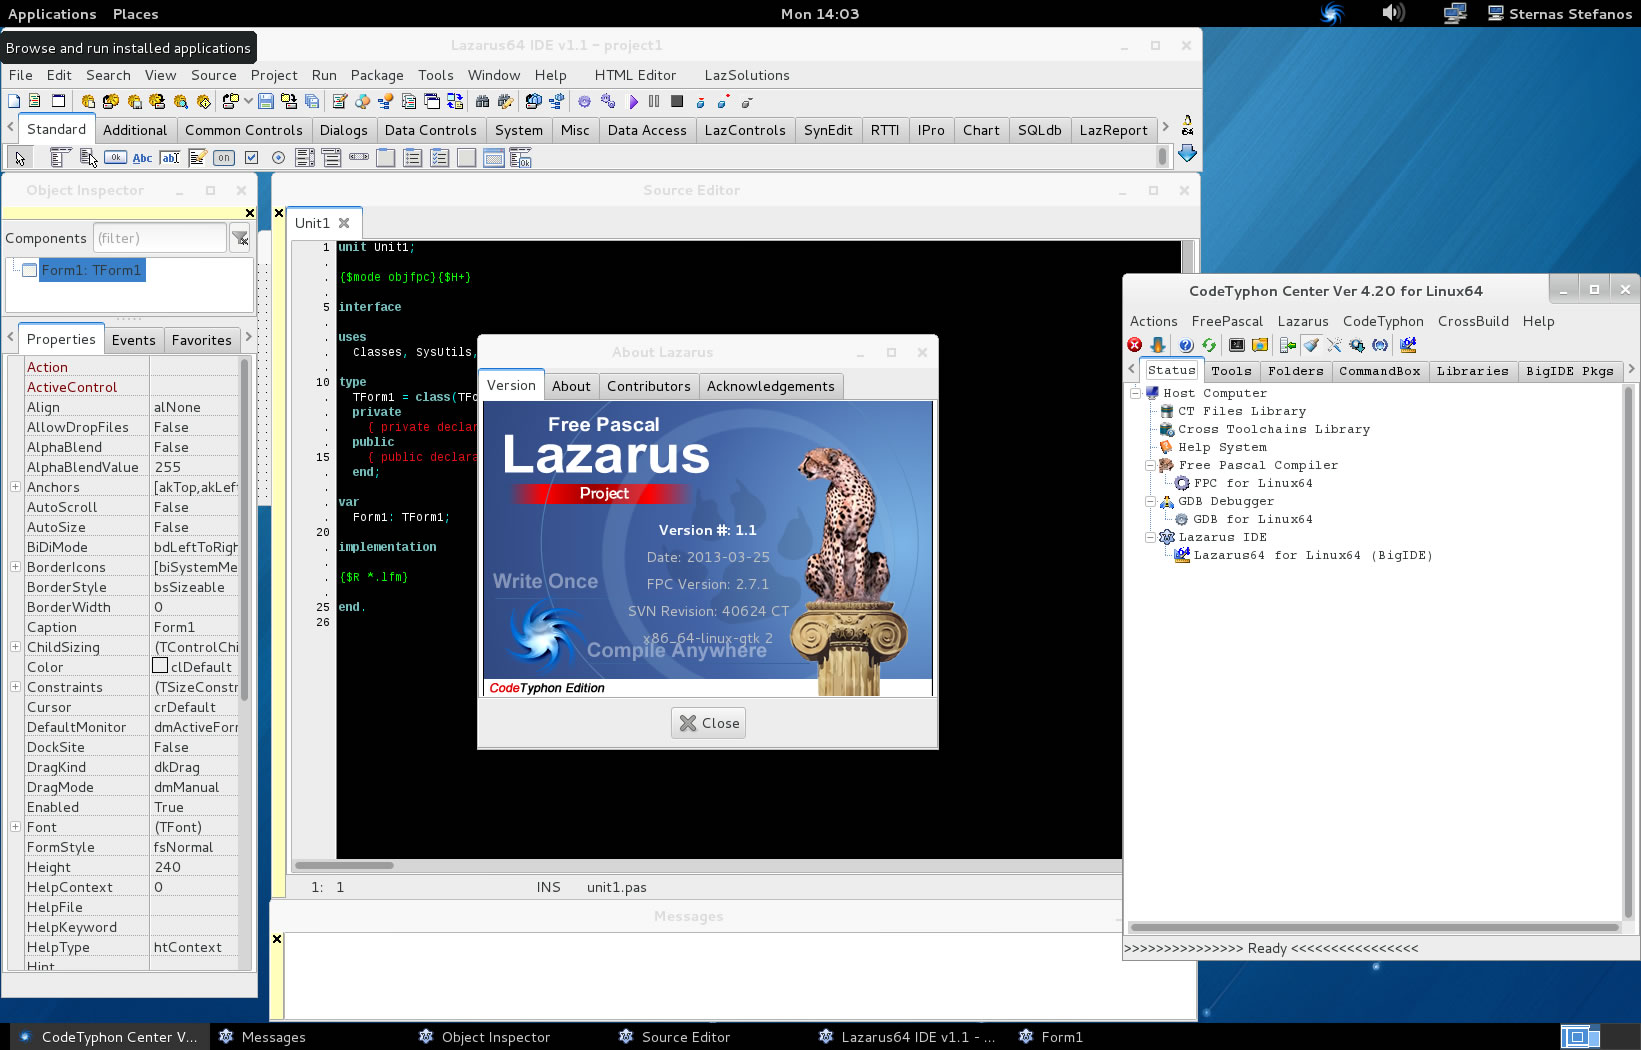Screen dimensions: 1641x1050
Task: Click the CodeTyphon Center horizontal scrollbar
Action: pyautogui.click(x=1374, y=927)
